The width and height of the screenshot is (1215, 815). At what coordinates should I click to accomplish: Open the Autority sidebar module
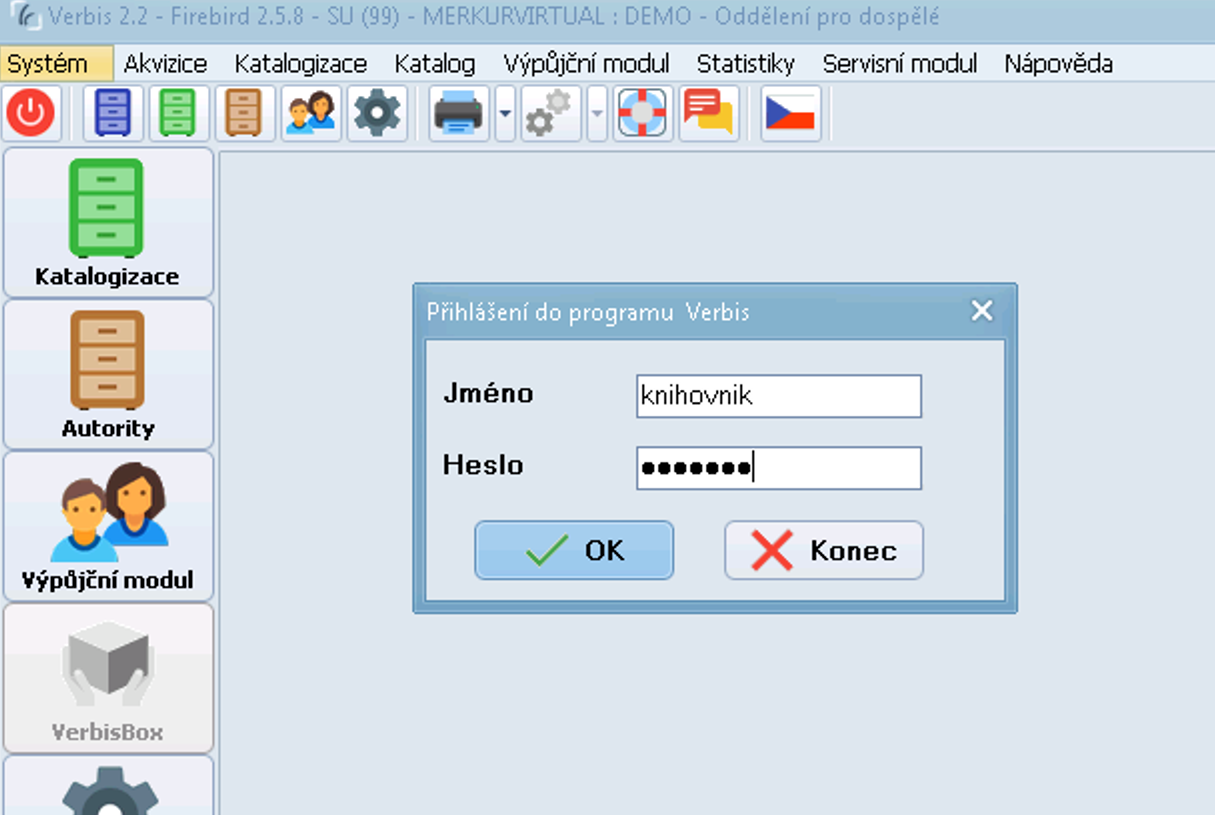click(x=108, y=374)
